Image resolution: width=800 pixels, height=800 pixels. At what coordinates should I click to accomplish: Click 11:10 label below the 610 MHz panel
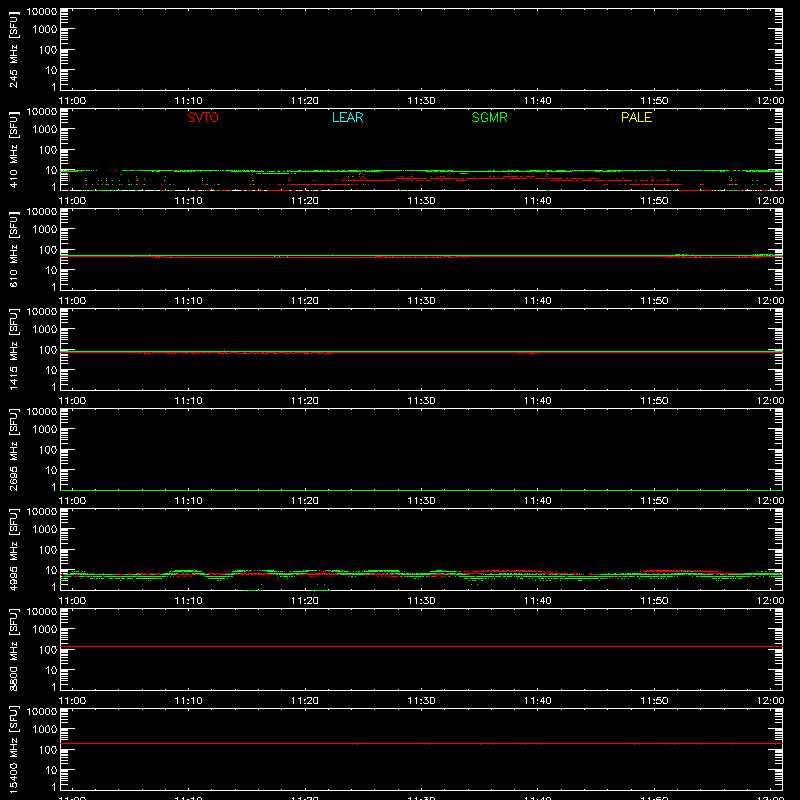189,301
